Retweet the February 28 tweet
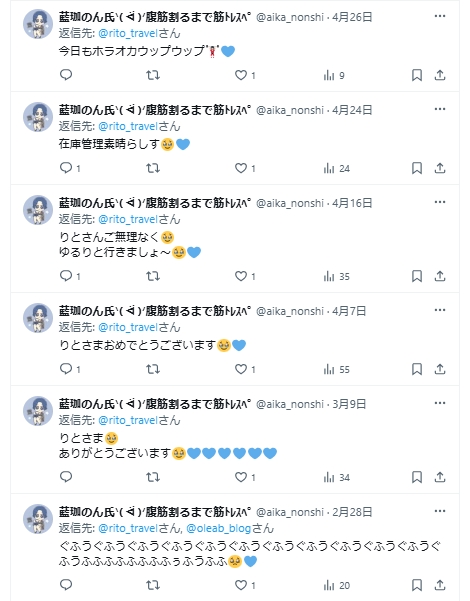 (x=153, y=585)
